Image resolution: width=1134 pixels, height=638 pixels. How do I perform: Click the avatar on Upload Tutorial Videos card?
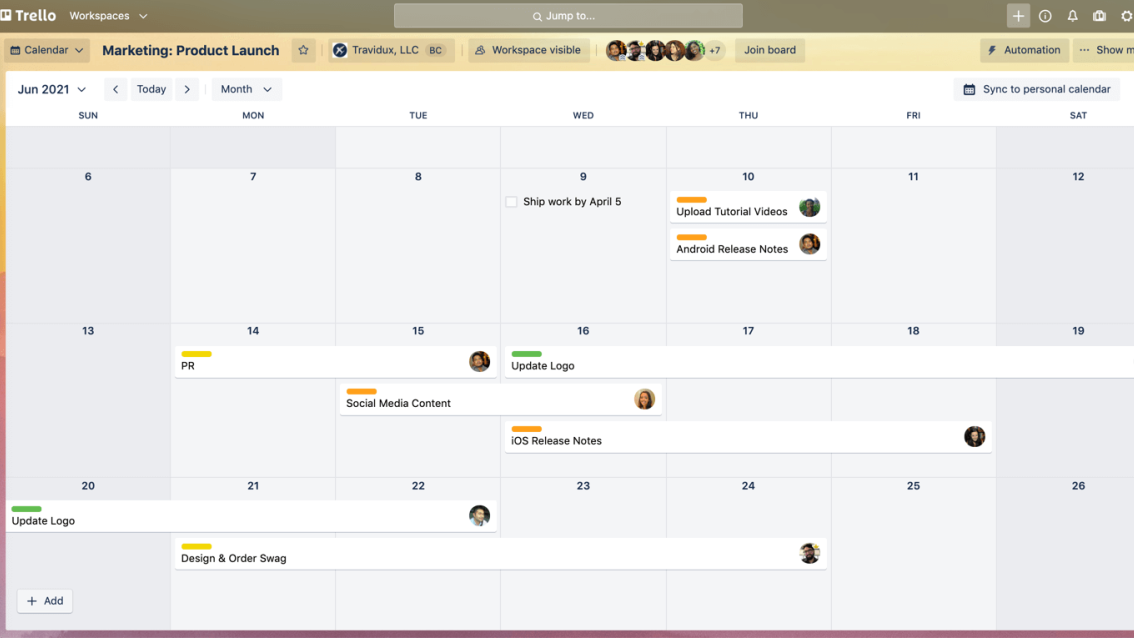809,207
